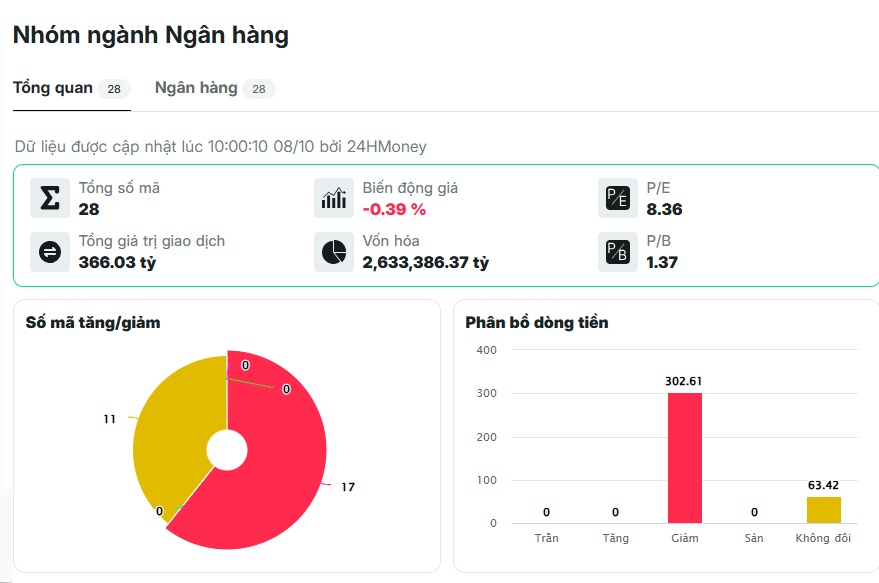The width and height of the screenshot is (879, 583).
Task: Click the 63.42 label above Không đổi bar
Action: tap(824, 485)
